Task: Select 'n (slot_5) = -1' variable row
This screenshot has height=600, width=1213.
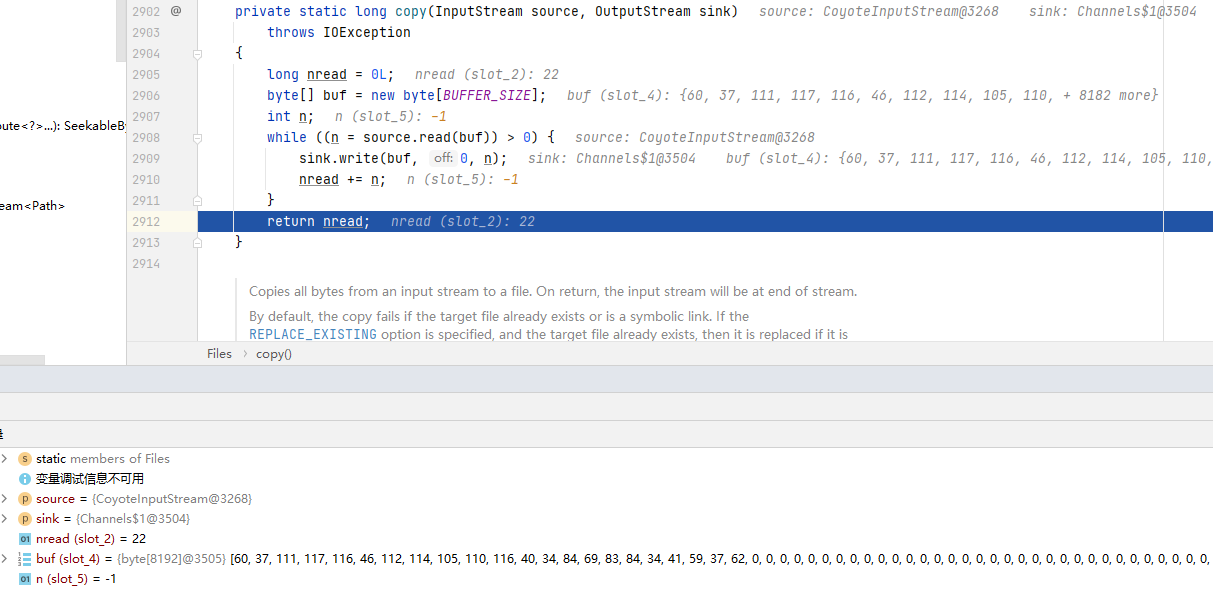Action: coord(606,578)
